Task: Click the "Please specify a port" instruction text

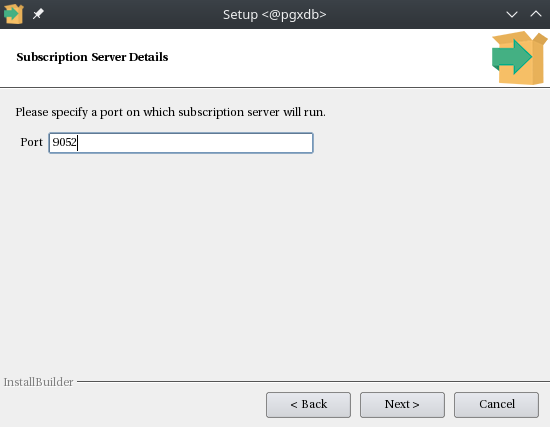Action: (x=170, y=112)
